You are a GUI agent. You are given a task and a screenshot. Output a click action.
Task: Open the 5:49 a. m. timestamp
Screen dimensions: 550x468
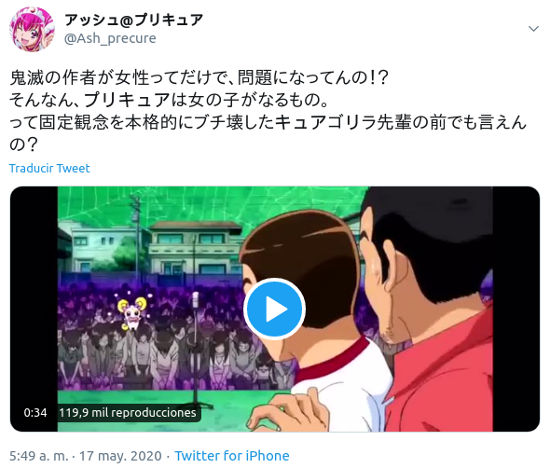click(39, 456)
